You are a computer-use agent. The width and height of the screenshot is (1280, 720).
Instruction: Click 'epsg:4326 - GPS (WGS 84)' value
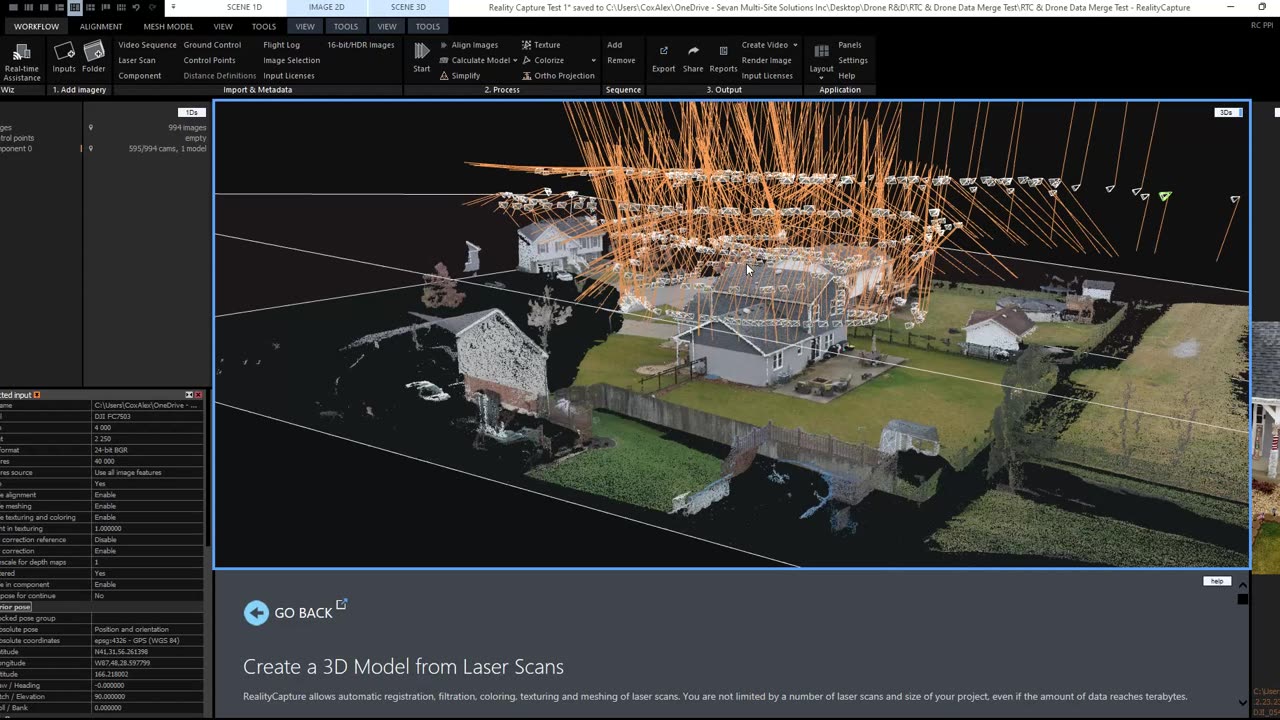(x=137, y=641)
